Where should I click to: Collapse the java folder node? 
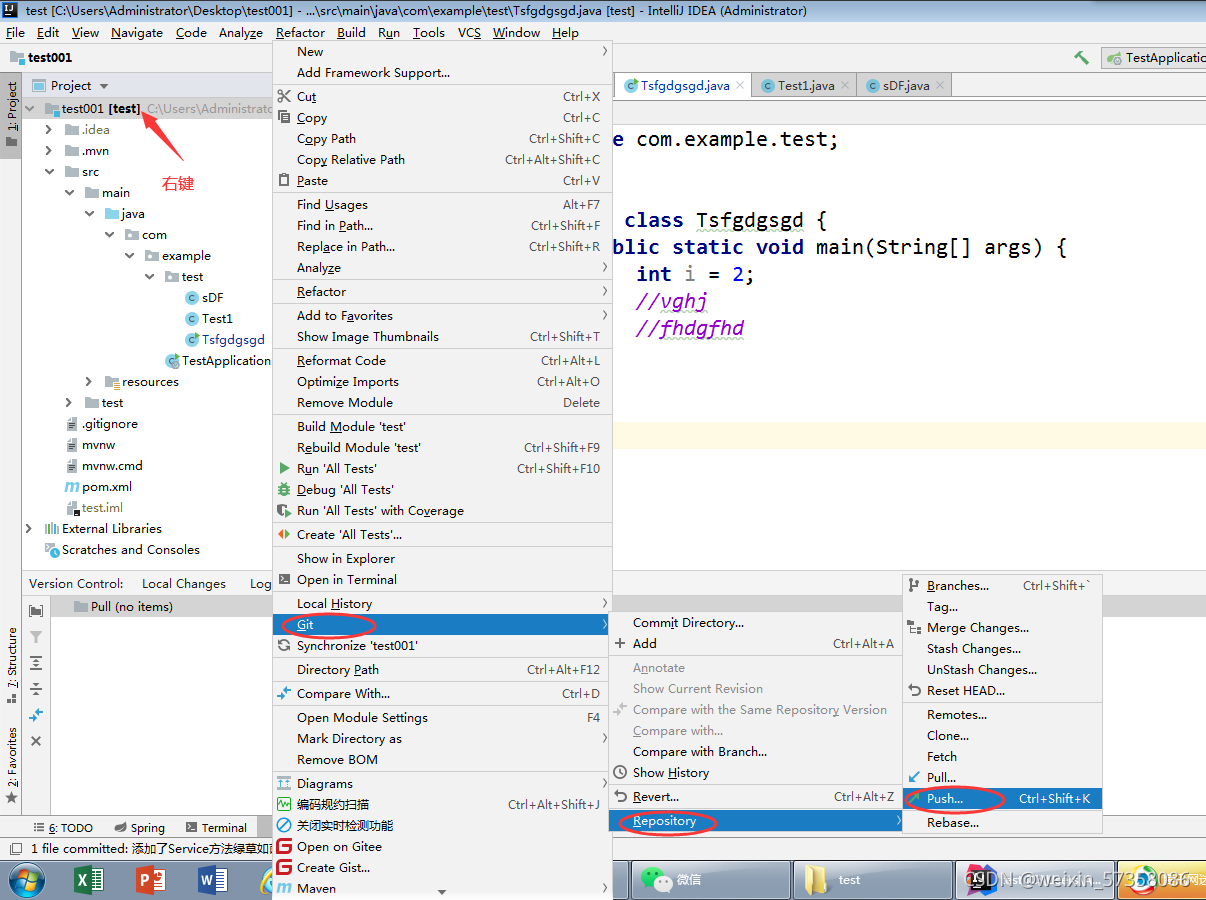pos(89,213)
